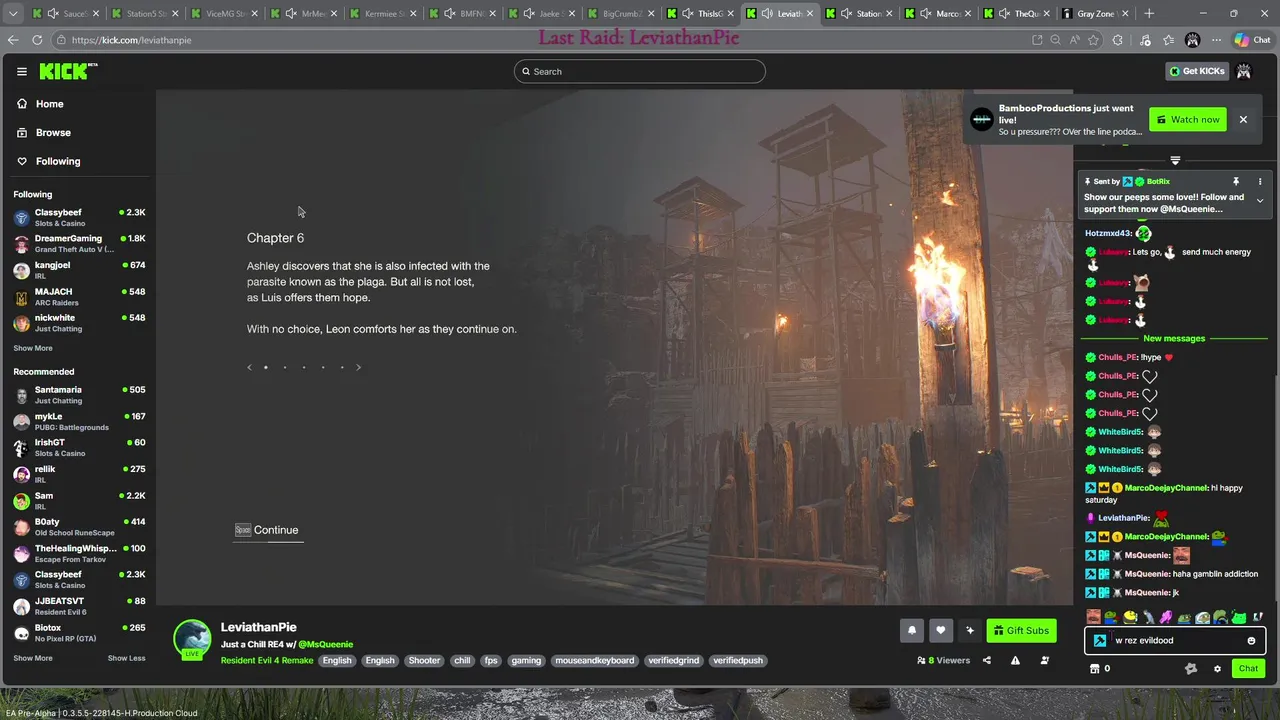Open emoji picker in chat input
This screenshot has height=720, width=1280.
pyautogui.click(x=1251, y=640)
